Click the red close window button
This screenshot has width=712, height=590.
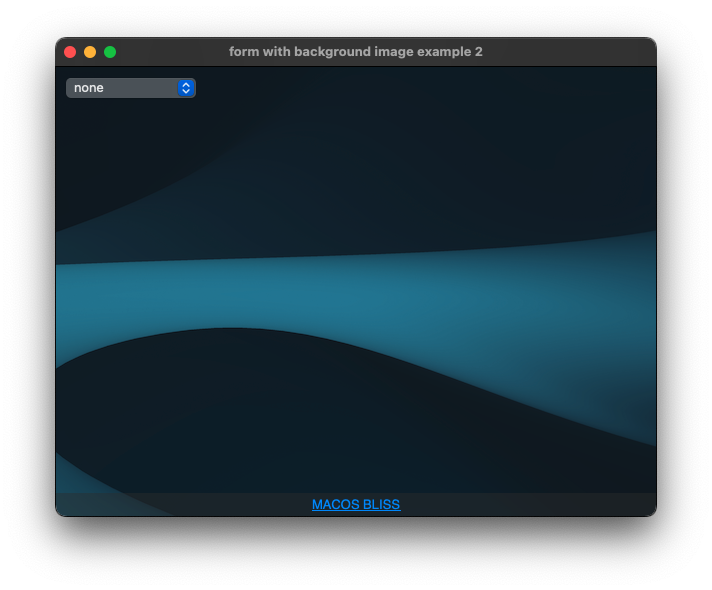tap(70, 52)
